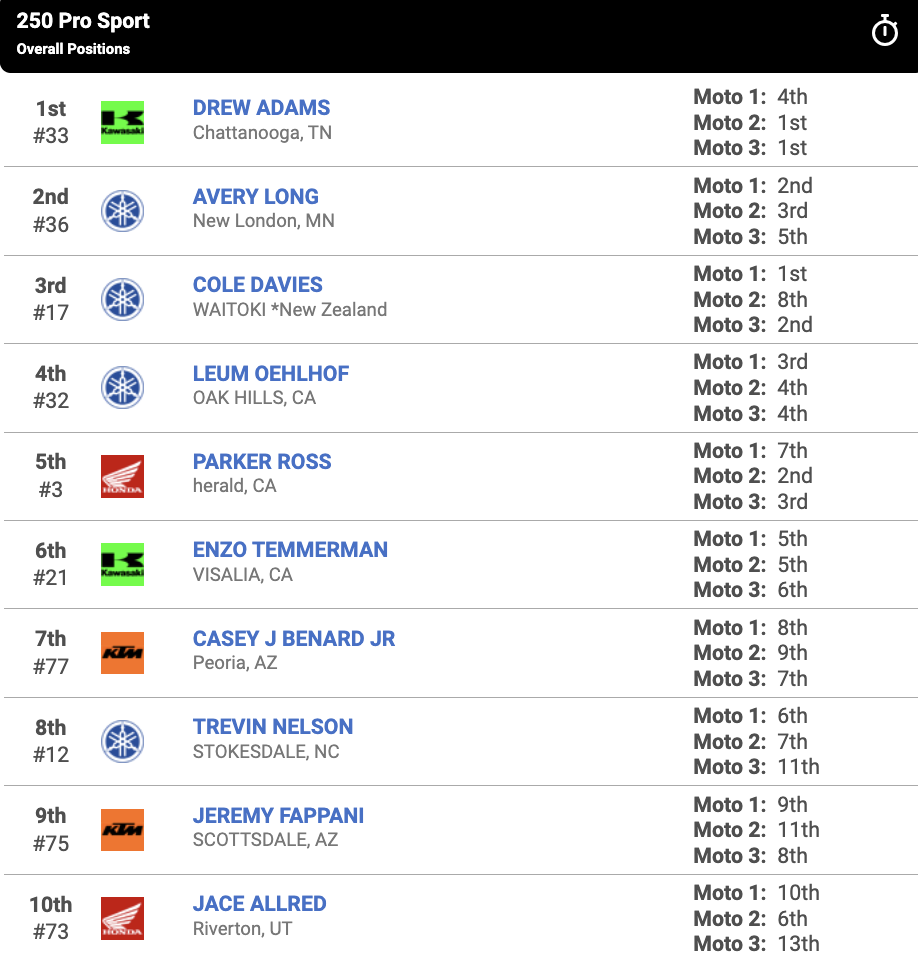Click the 250 Pro Sport header title
Image resolution: width=918 pixels, height=960 pixels.
(83, 20)
